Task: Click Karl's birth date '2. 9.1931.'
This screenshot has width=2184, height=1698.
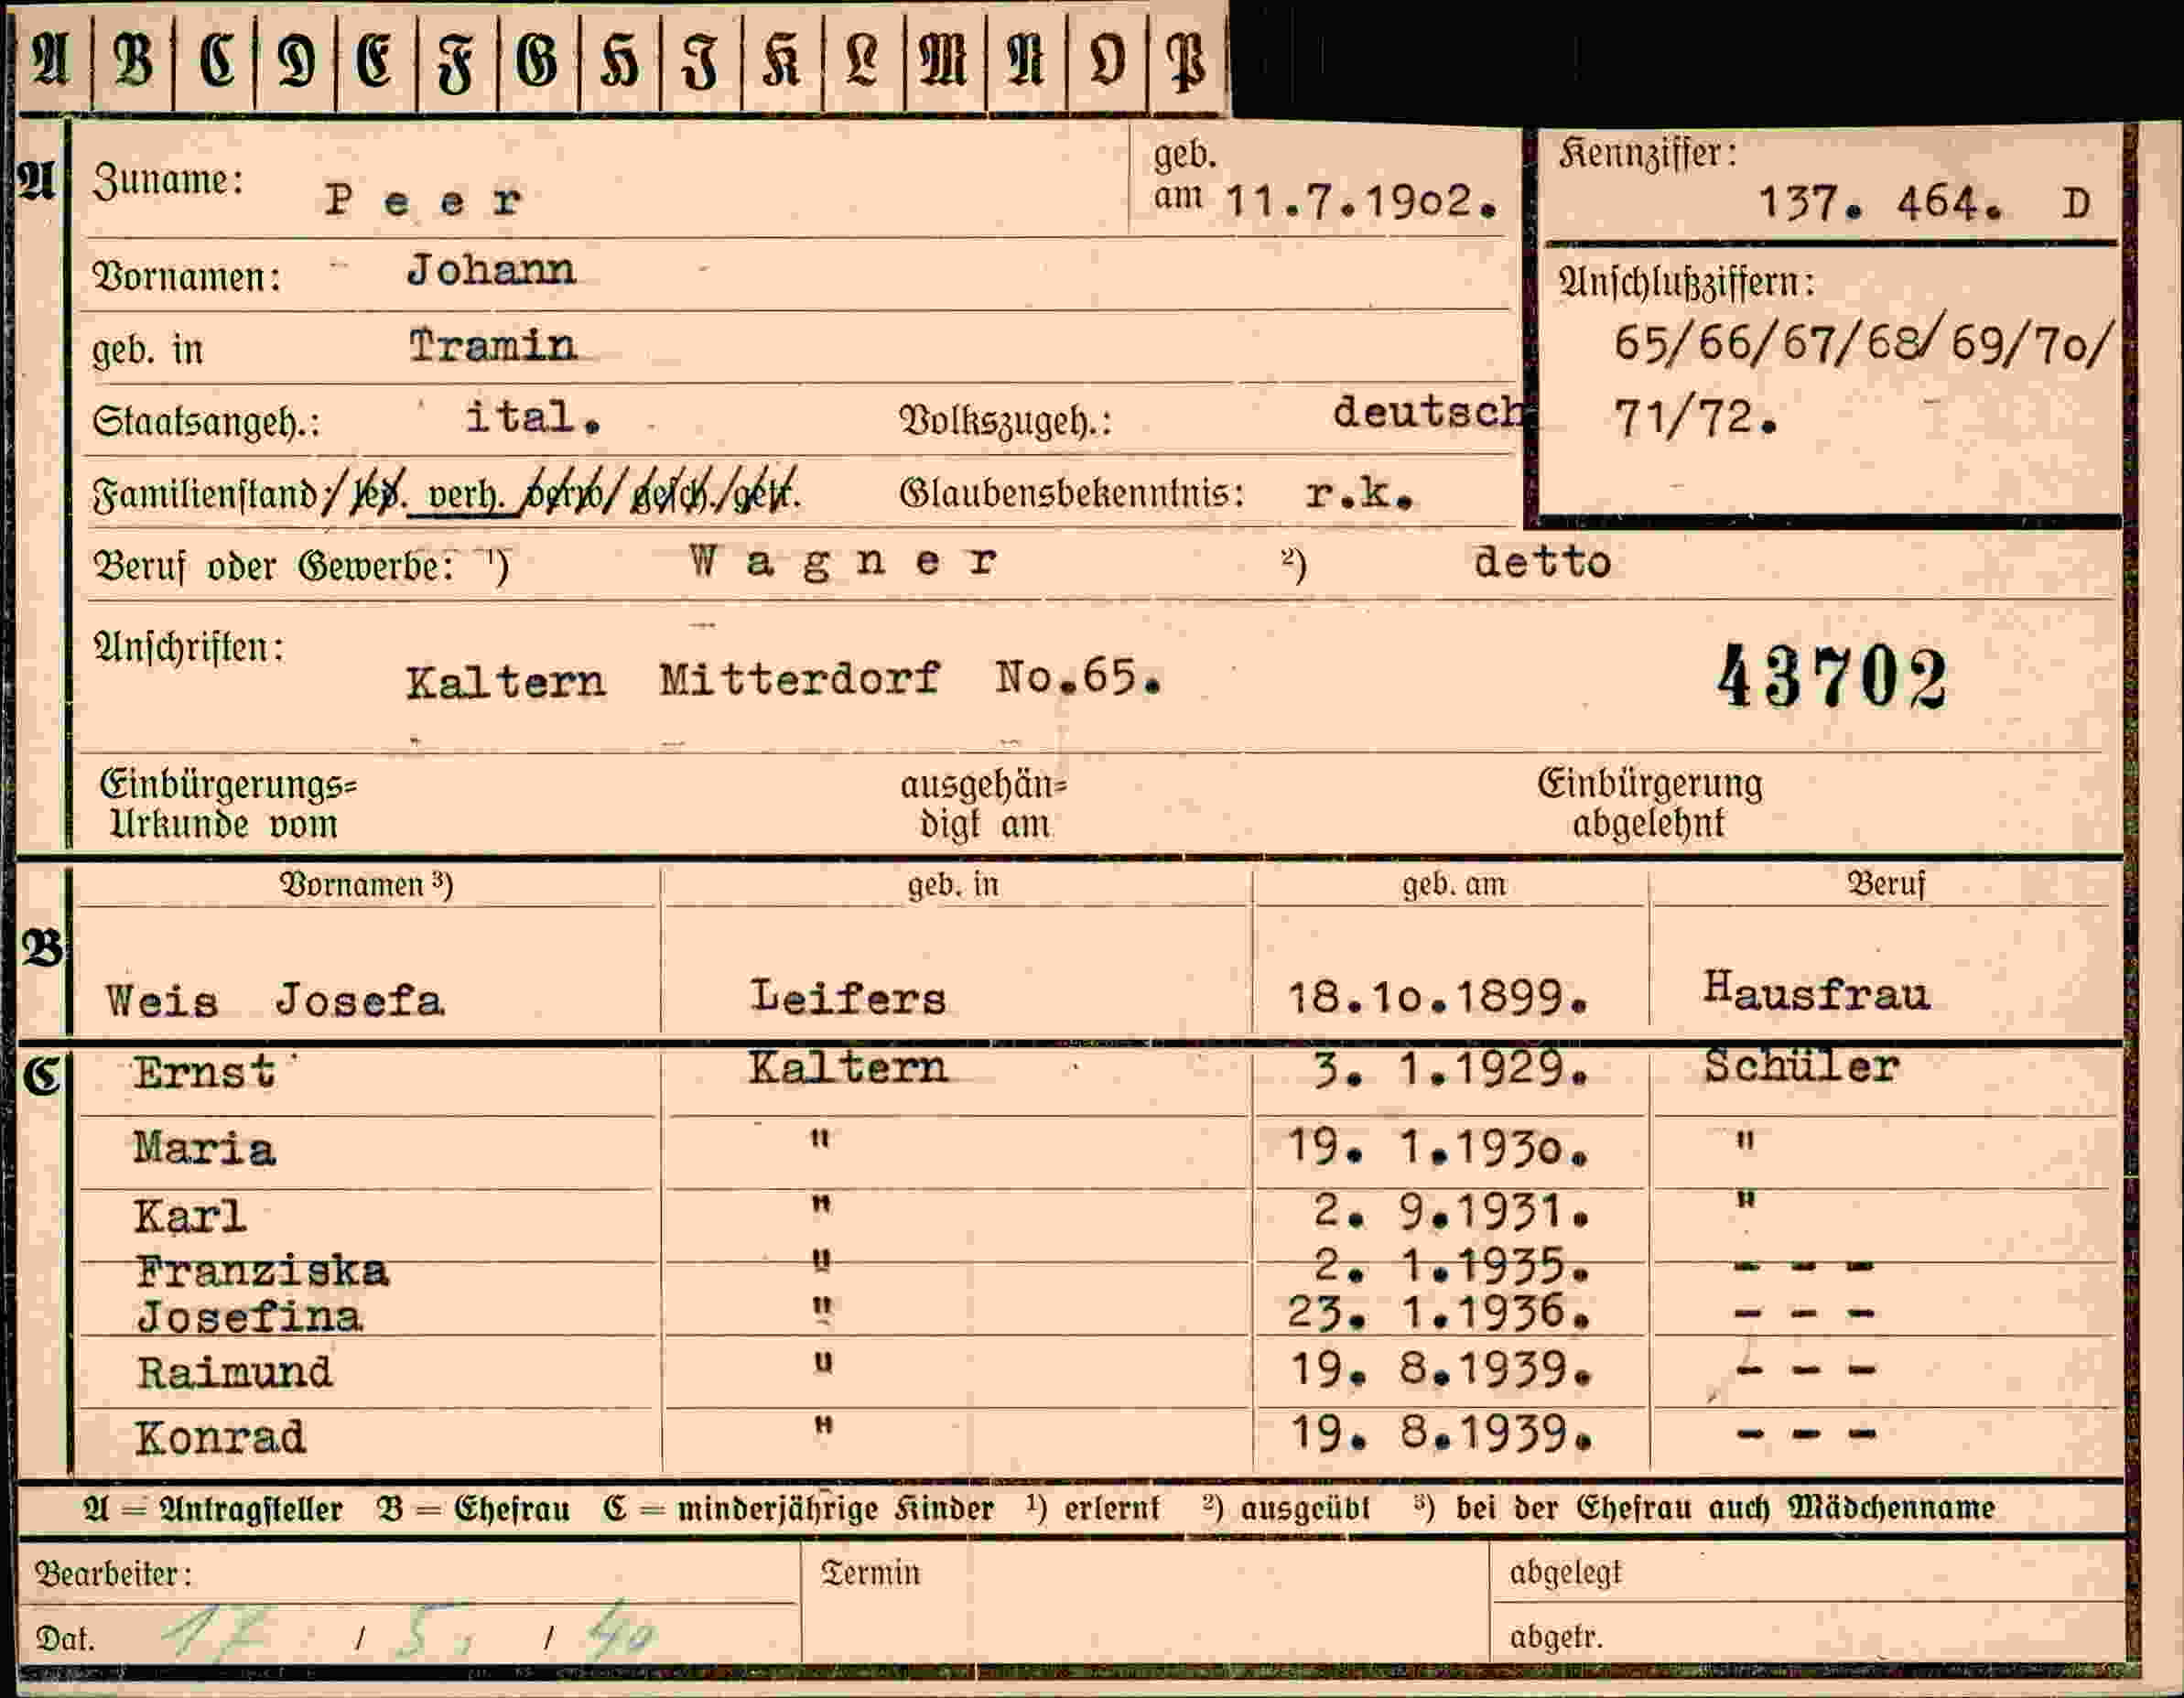Action: click(x=1451, y=1212)
